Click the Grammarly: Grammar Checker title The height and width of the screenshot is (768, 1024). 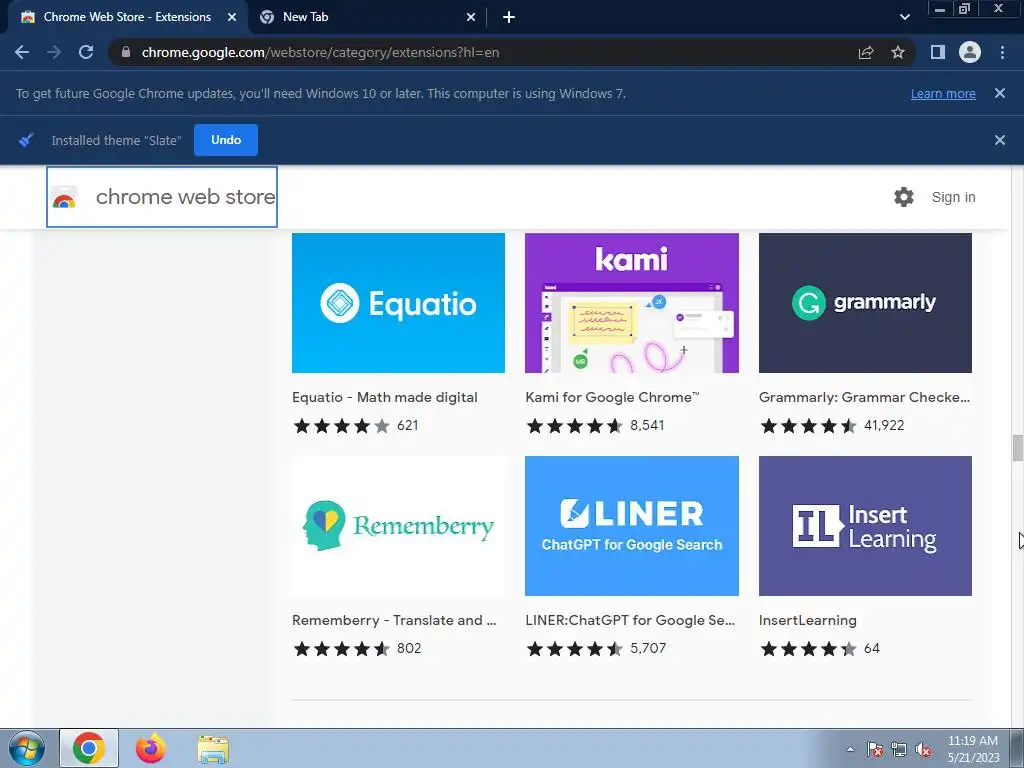coord(865,397)
